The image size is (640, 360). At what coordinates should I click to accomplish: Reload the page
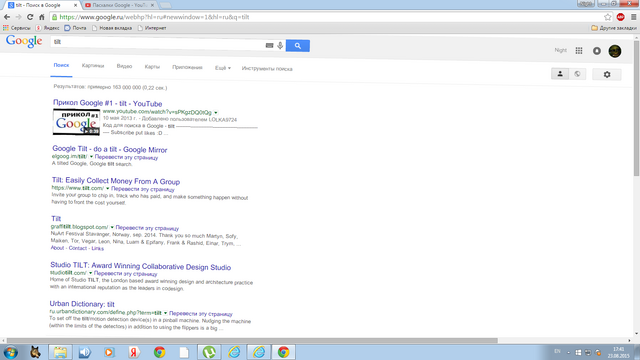point(30,17)
